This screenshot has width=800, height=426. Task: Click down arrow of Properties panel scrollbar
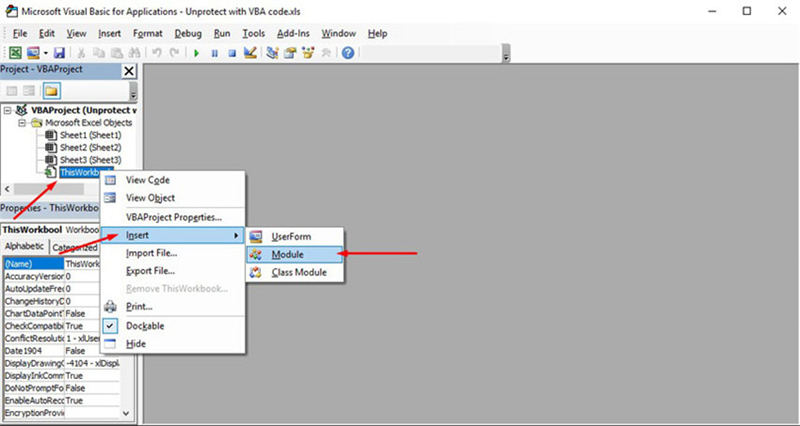[x=126, y=411]
